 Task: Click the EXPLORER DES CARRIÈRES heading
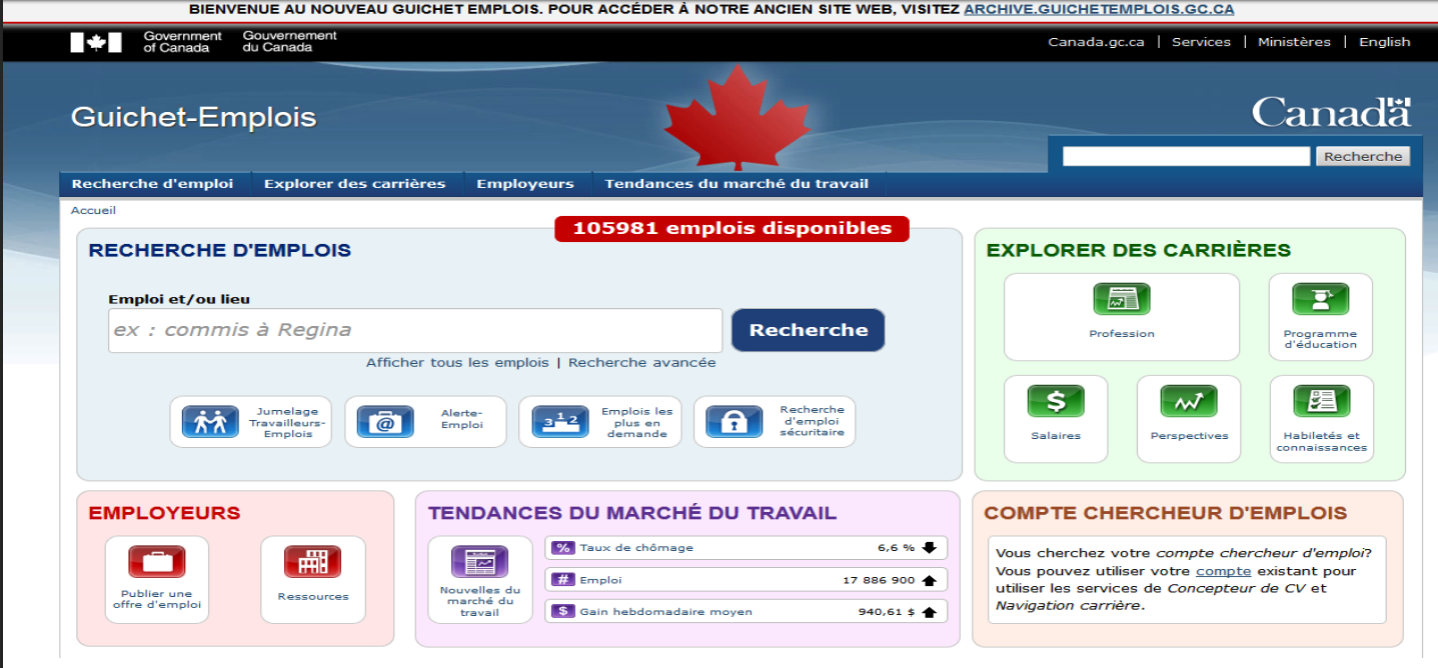pos(1139,250)
